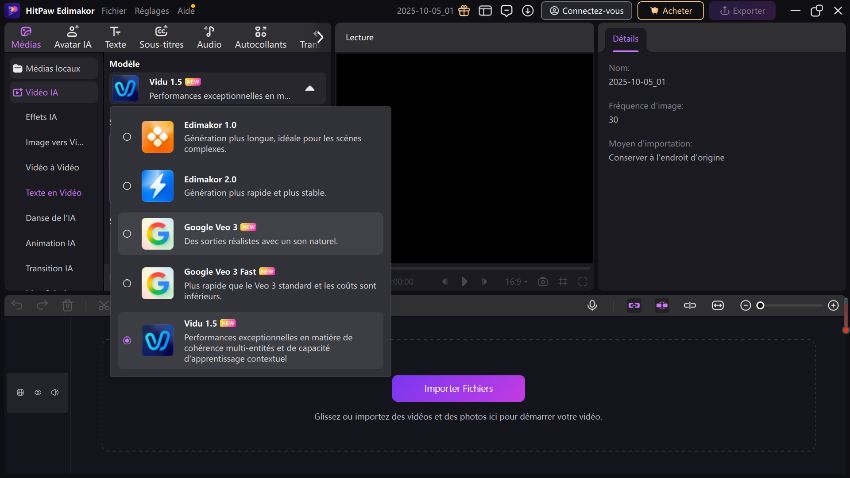Click the Exporter button

[x=742, y=11]
